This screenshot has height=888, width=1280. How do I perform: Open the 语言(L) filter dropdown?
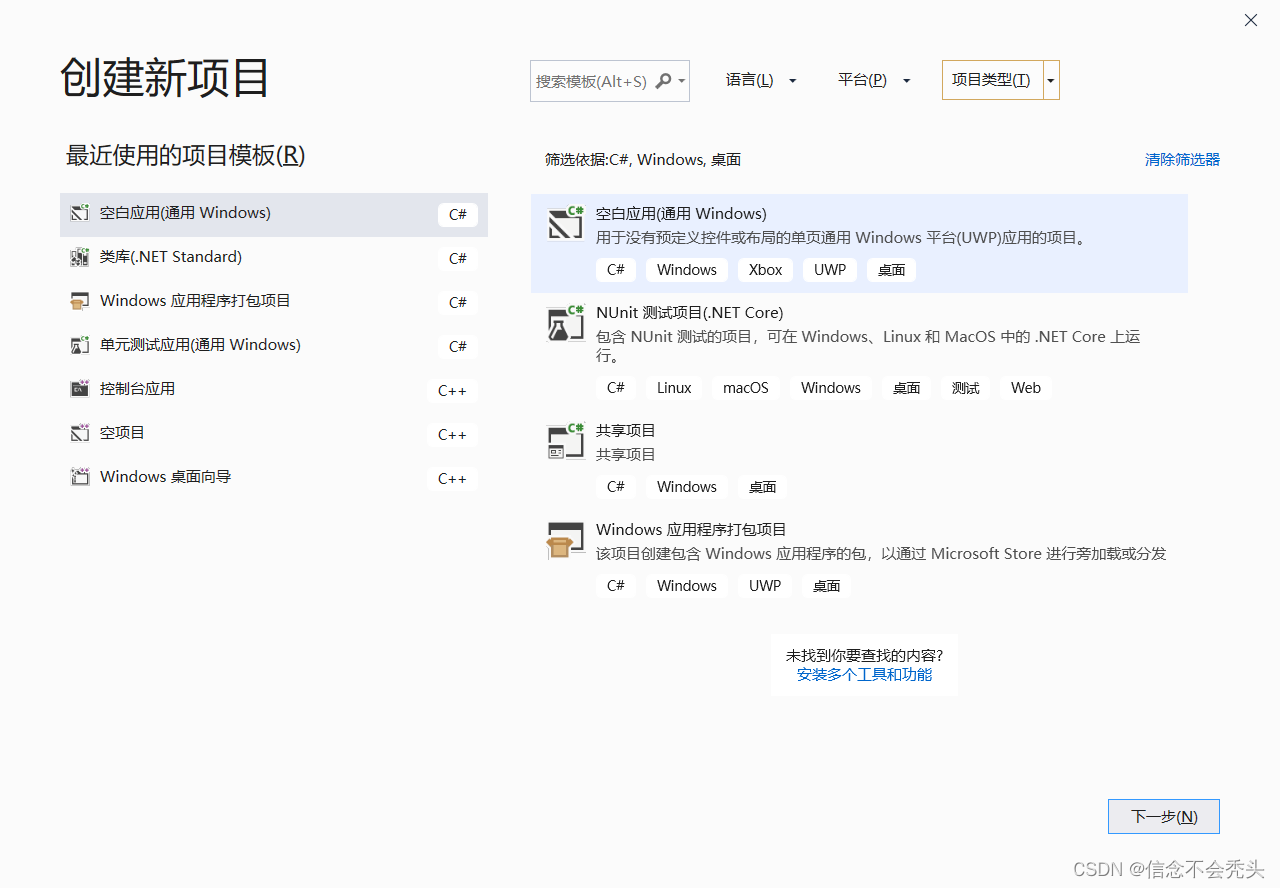coord(761,80)
